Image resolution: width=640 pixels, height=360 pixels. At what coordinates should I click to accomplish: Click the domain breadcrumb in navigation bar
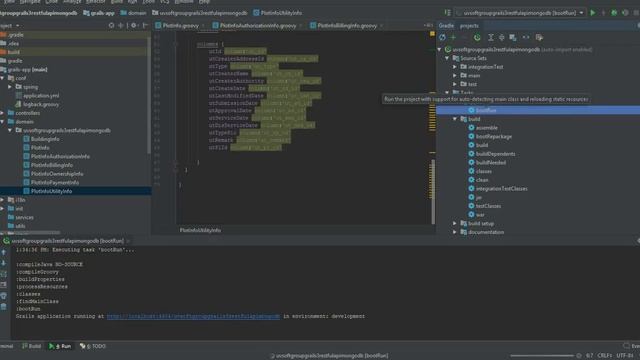pos(133,13)
